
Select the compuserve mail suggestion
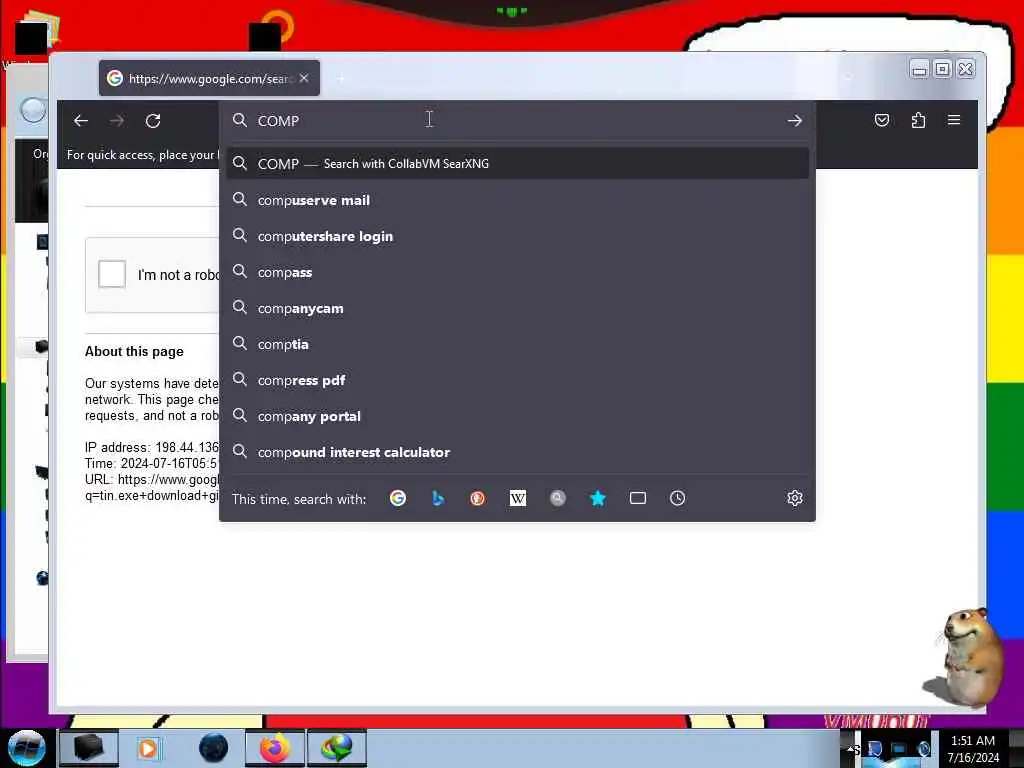click(x=517, y=200)
